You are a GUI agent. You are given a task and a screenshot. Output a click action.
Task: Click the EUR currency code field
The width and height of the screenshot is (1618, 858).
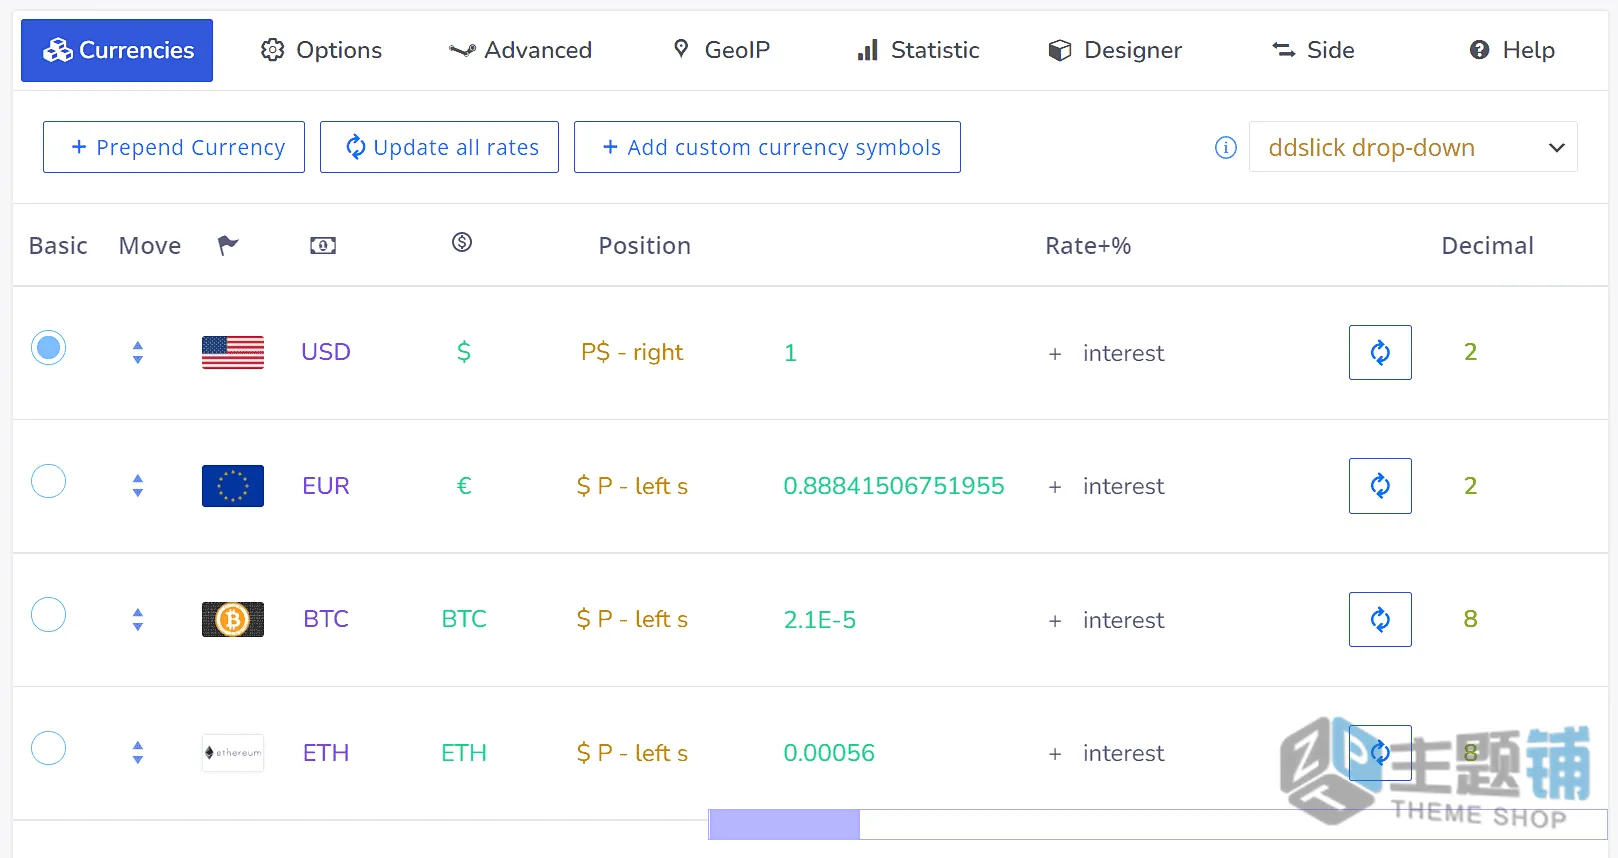326,486
